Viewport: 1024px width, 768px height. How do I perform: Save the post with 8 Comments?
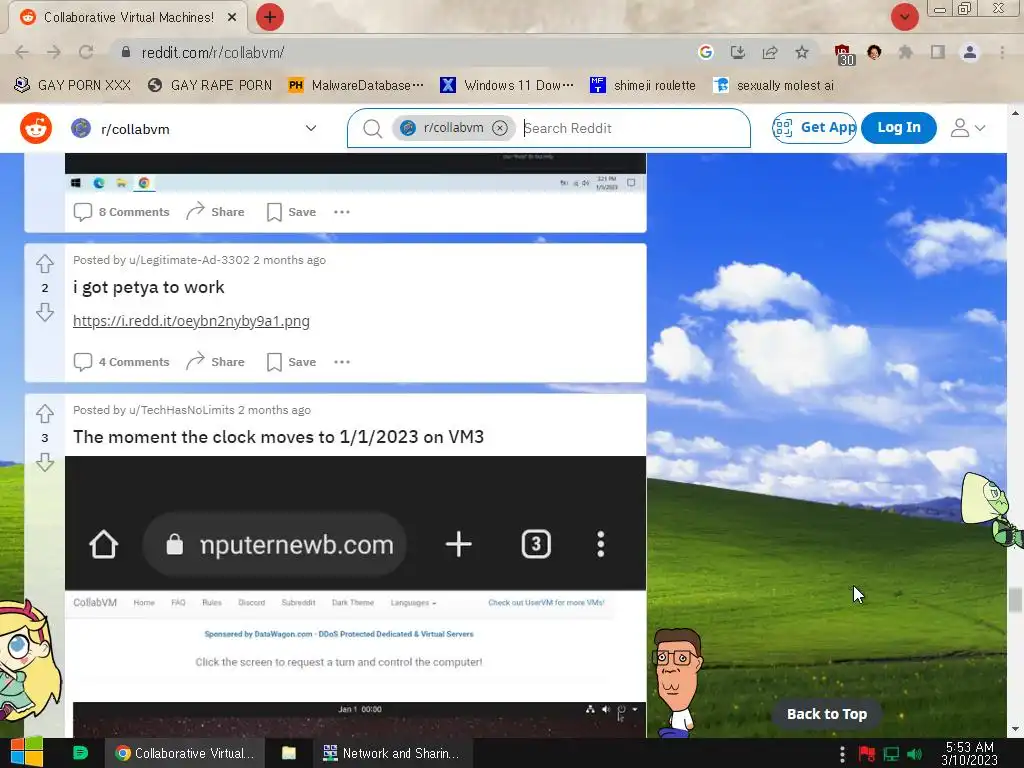point(291,212)
